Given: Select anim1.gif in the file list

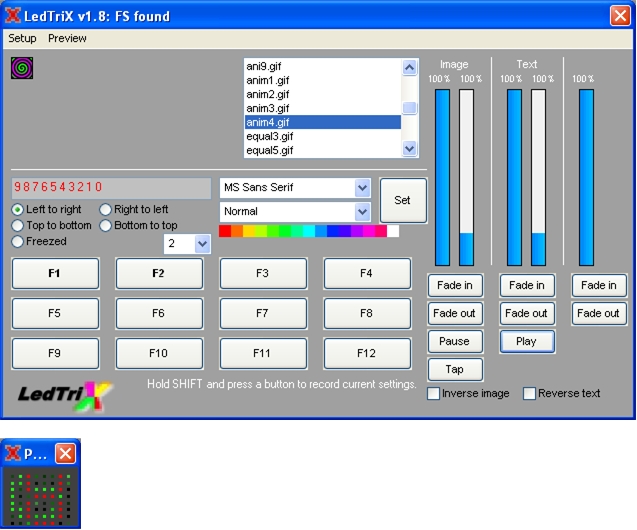Looking at the screenshot, I should 323,80.
